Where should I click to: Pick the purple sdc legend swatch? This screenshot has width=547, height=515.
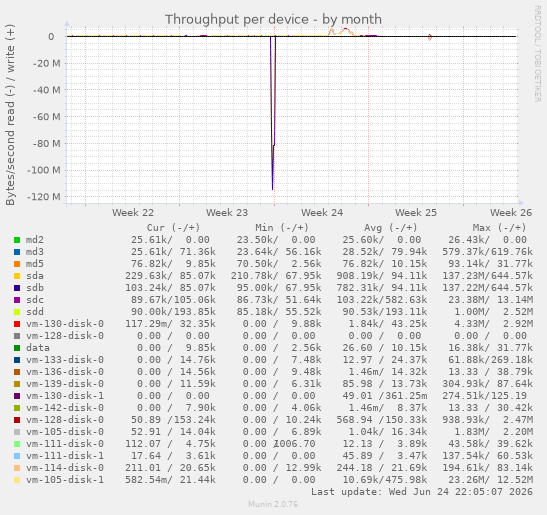[x=17, y=300]
